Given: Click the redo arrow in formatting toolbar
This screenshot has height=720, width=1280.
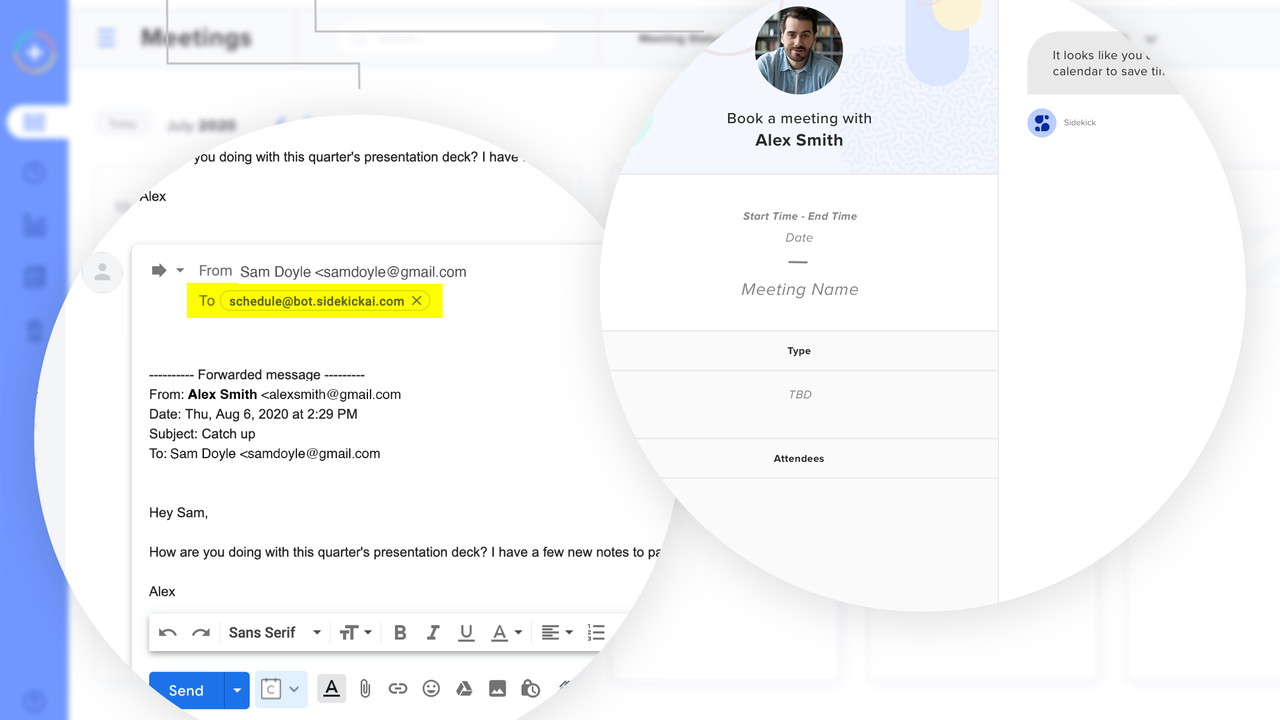Looking at the screenshot, I should (x=201, y=633).
